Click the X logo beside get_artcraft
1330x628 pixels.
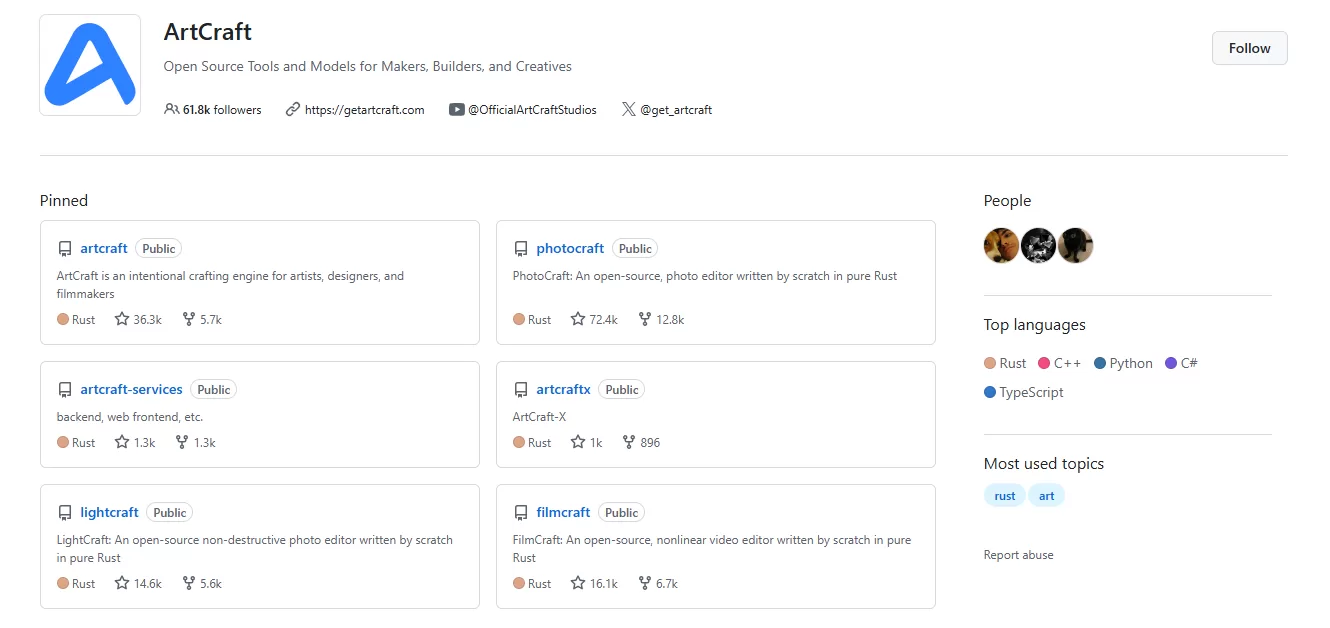(x=628, y=109)
